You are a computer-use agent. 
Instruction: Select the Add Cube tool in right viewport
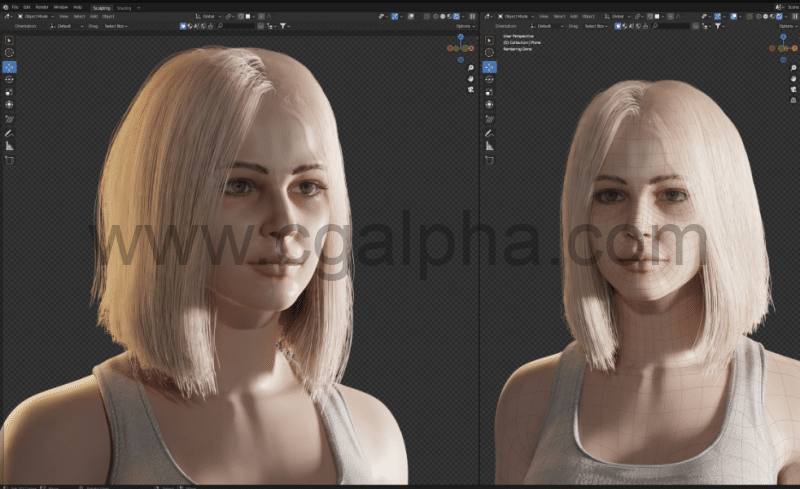point(489,160)
